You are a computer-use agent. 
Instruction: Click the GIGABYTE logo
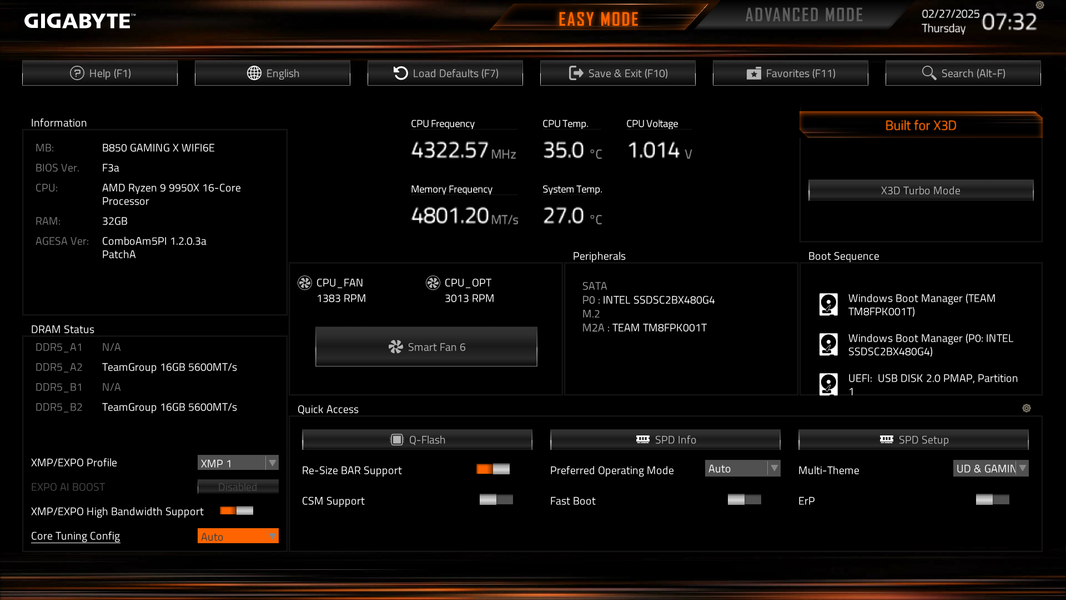point(80,21)
